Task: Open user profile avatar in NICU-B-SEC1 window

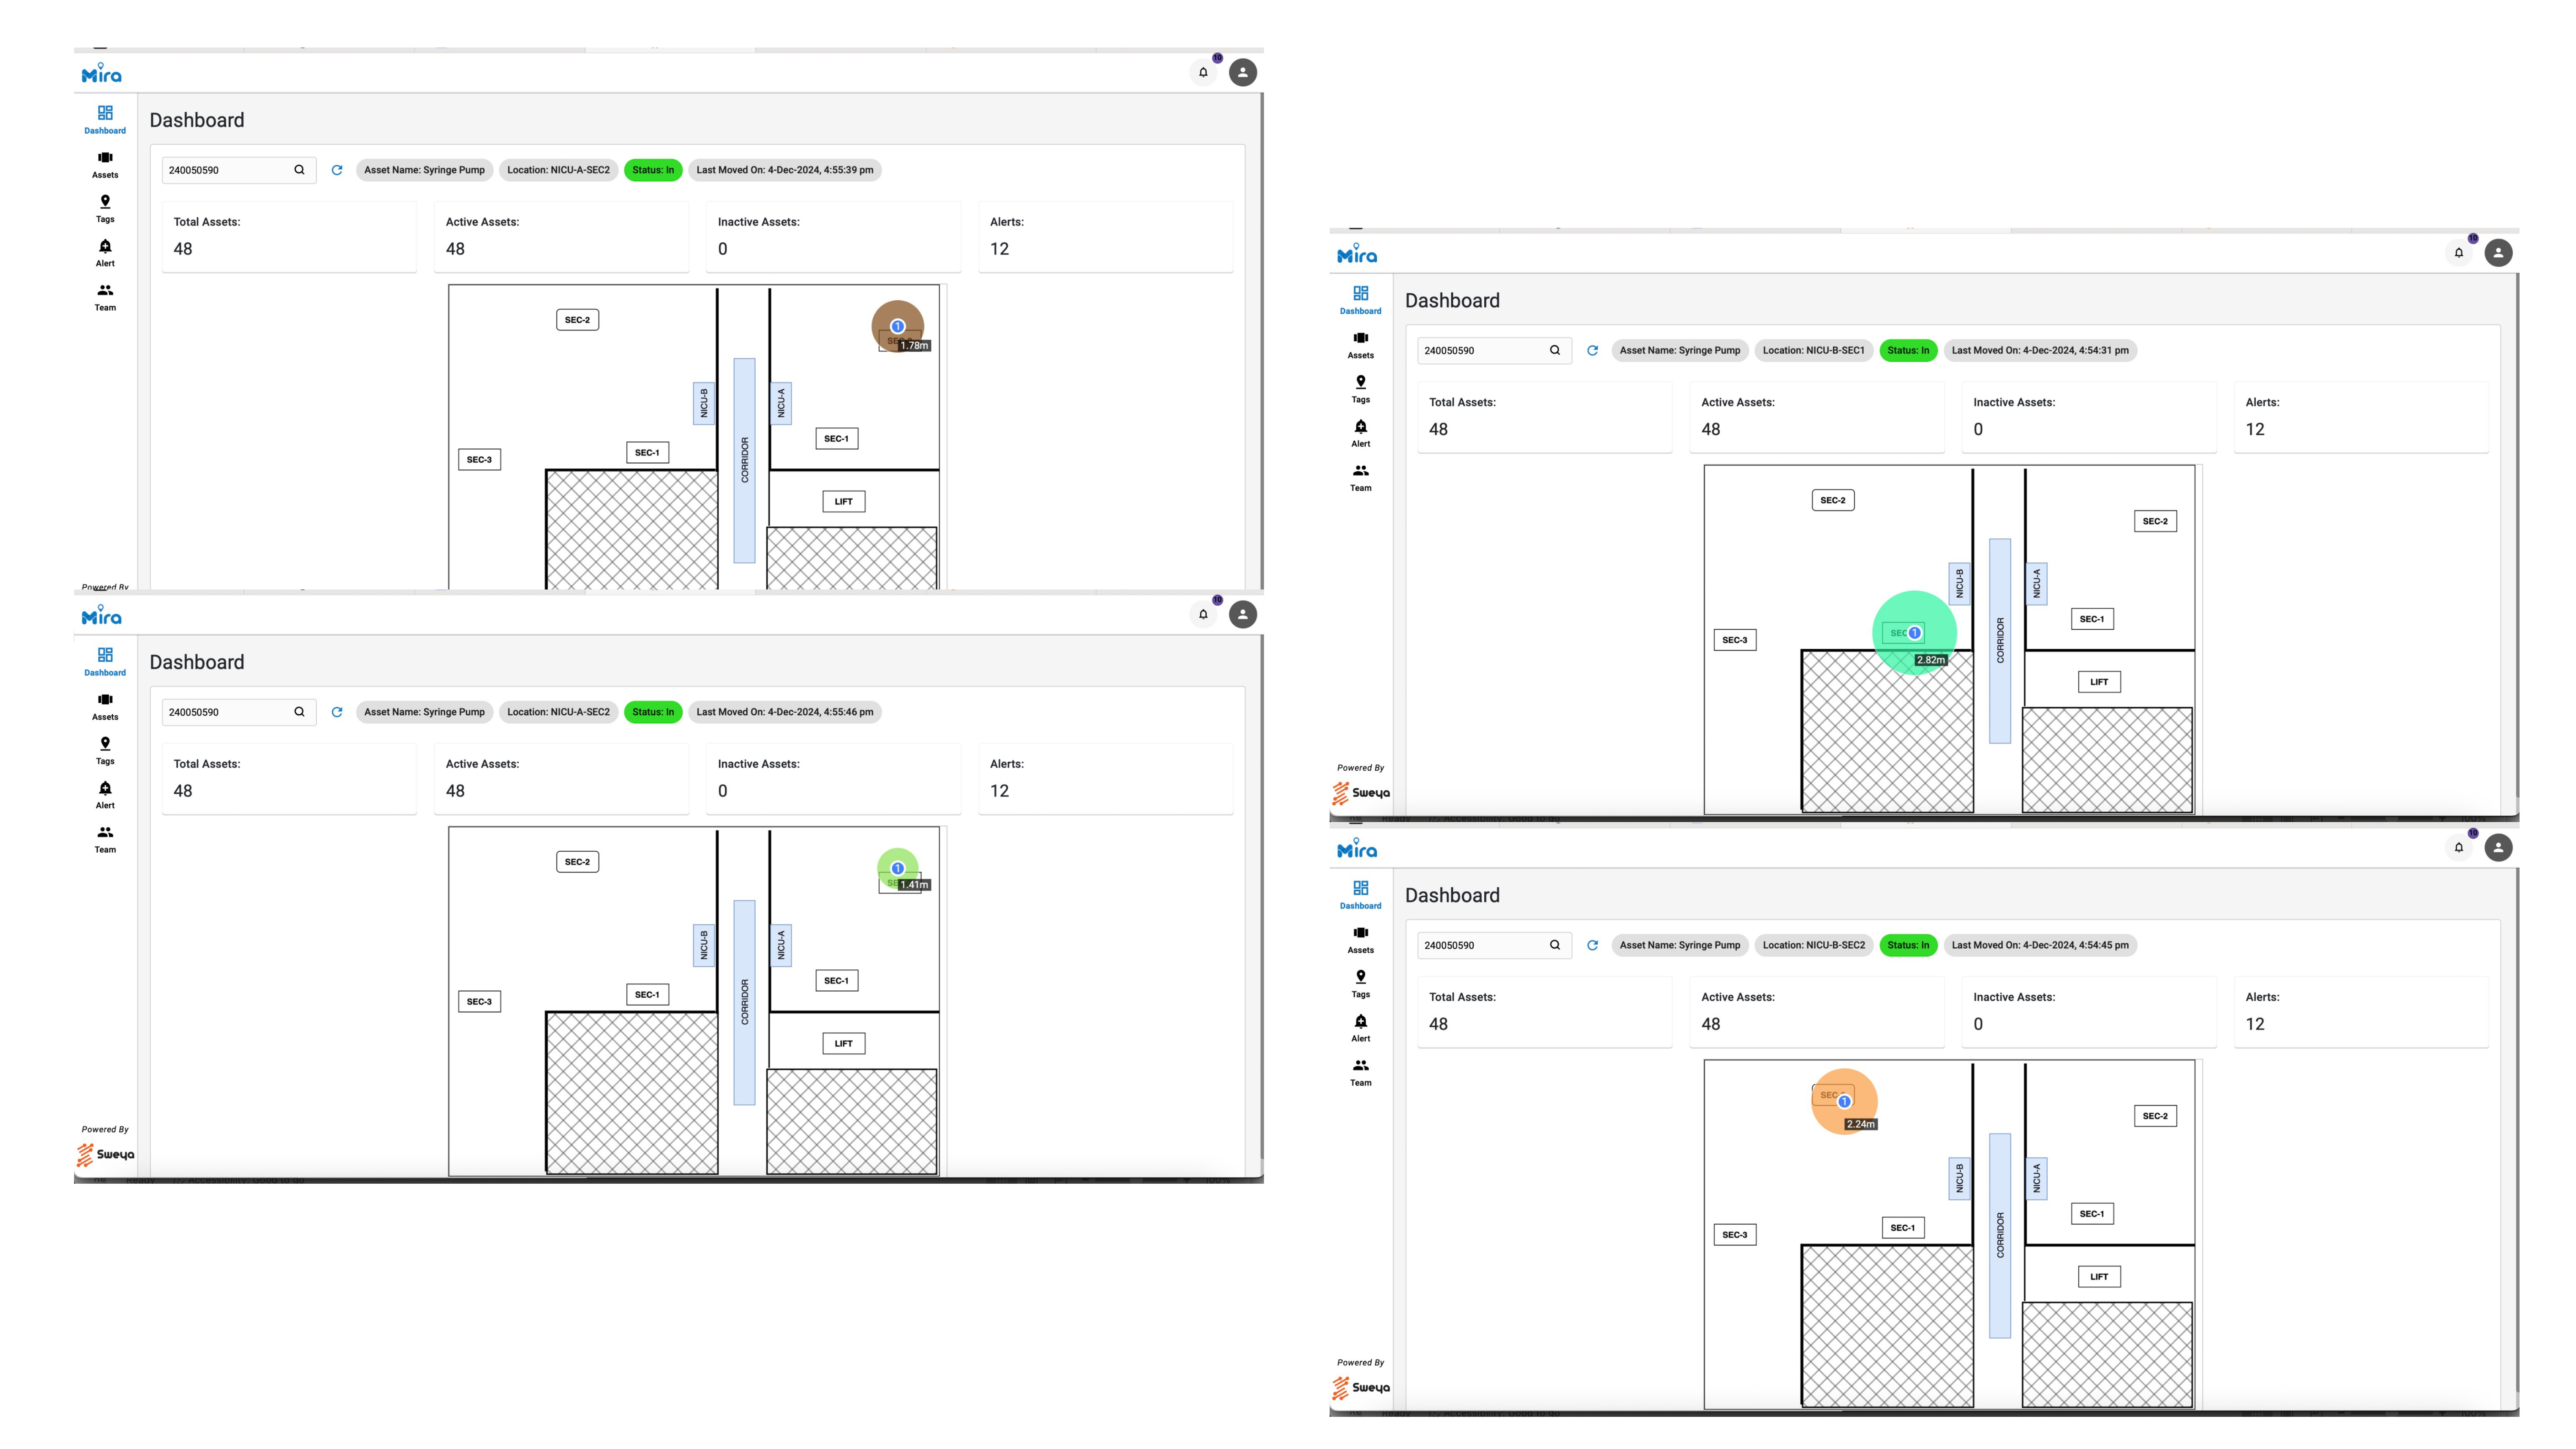Action: [x=2498, y=253]
